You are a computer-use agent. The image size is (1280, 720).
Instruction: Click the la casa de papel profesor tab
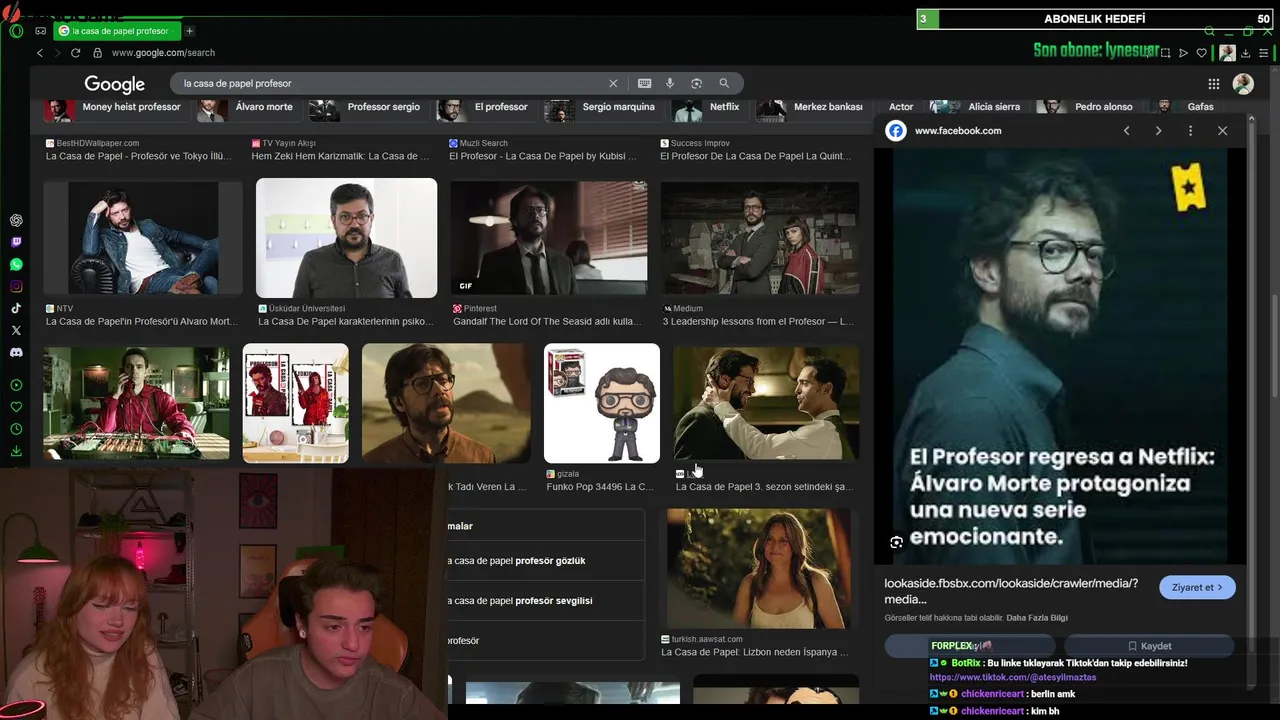tap(115, 31)
